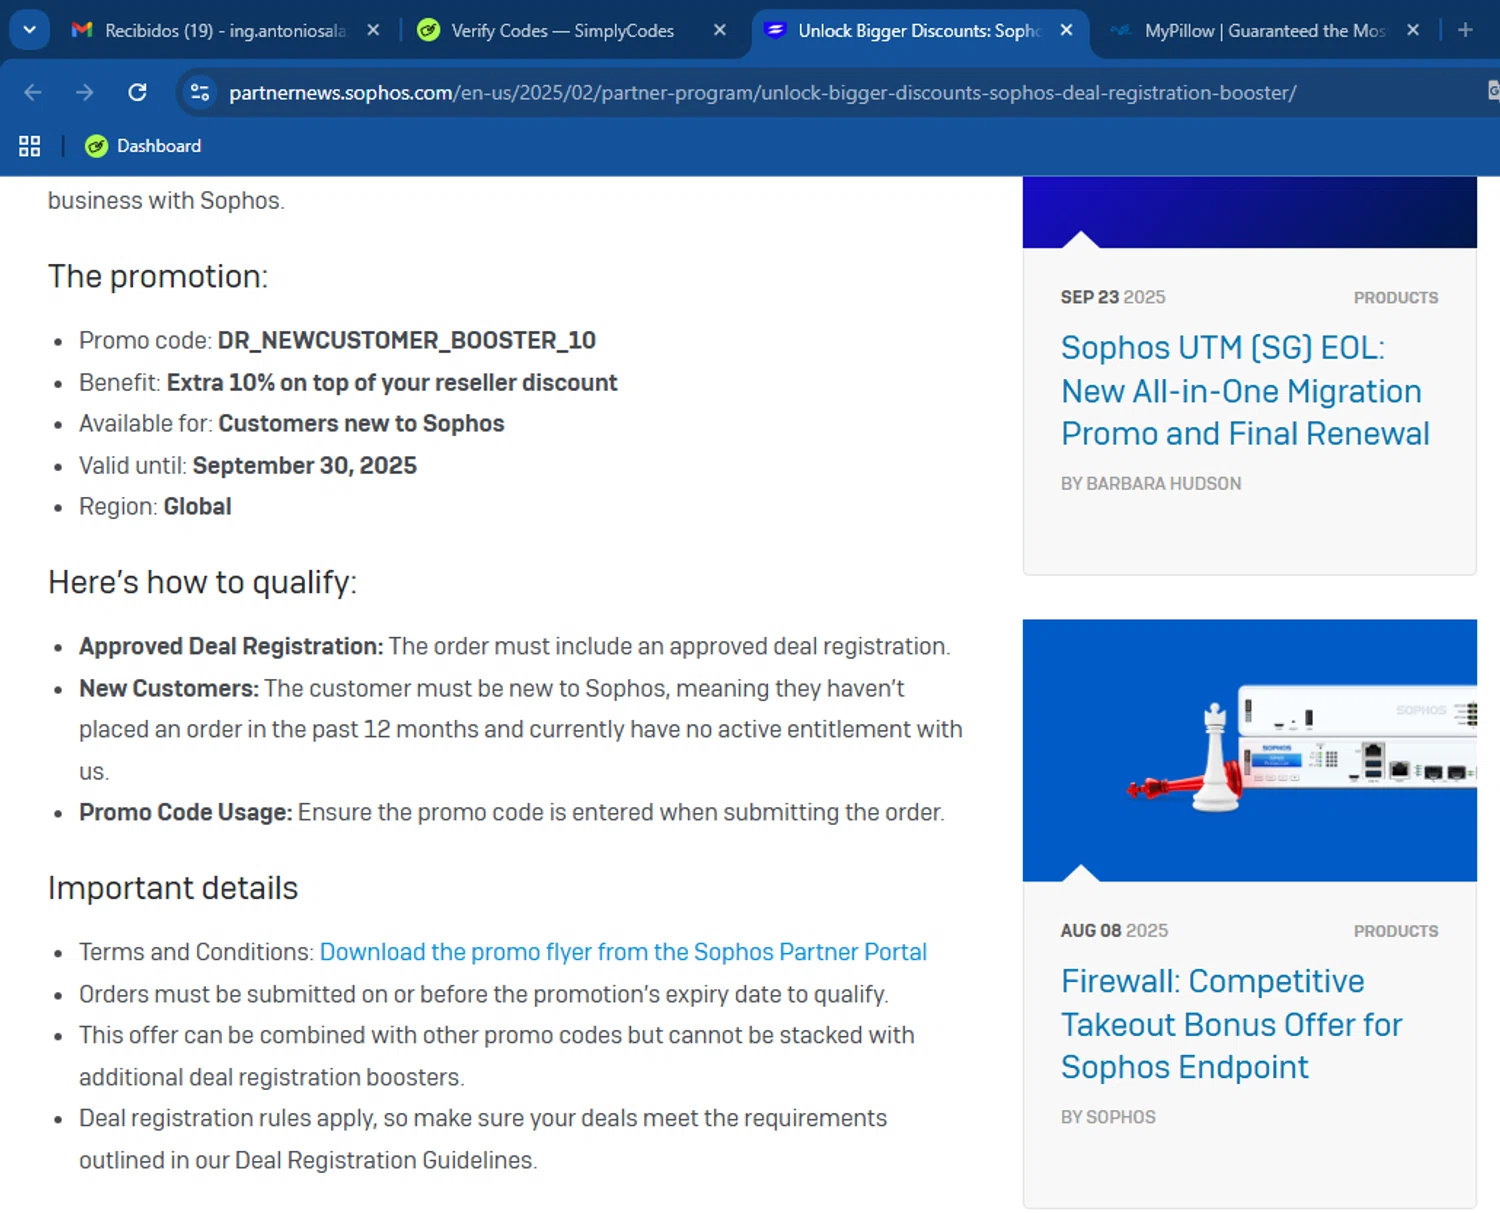Switch to the Gmail Recibidos tab

click(225, 31)
